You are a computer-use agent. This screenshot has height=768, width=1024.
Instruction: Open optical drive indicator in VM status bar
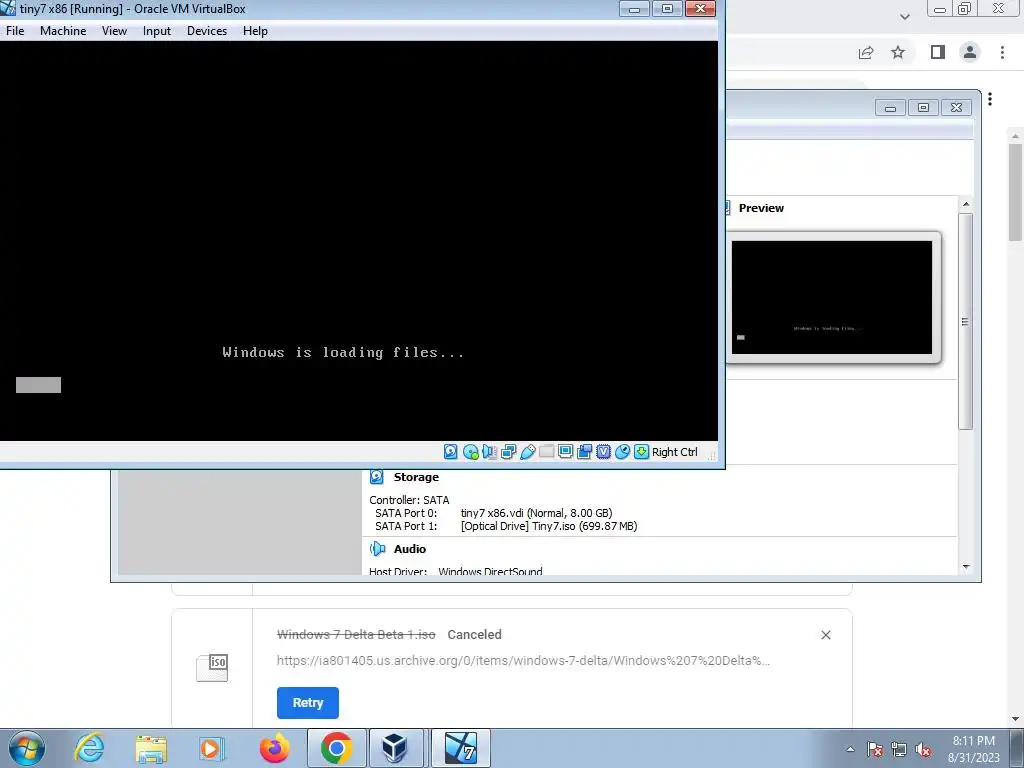click(470, 451)
